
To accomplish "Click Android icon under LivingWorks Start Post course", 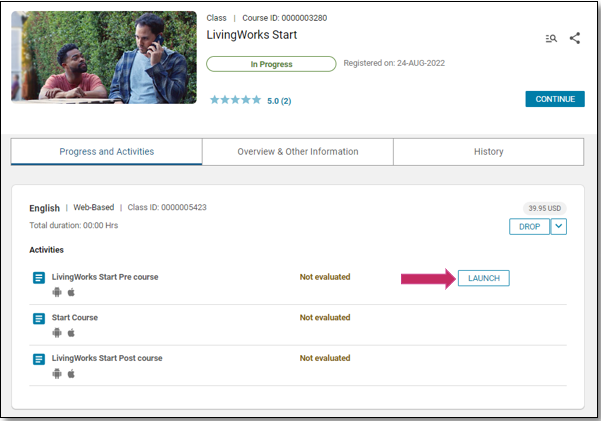I will (x=57, y=373).
